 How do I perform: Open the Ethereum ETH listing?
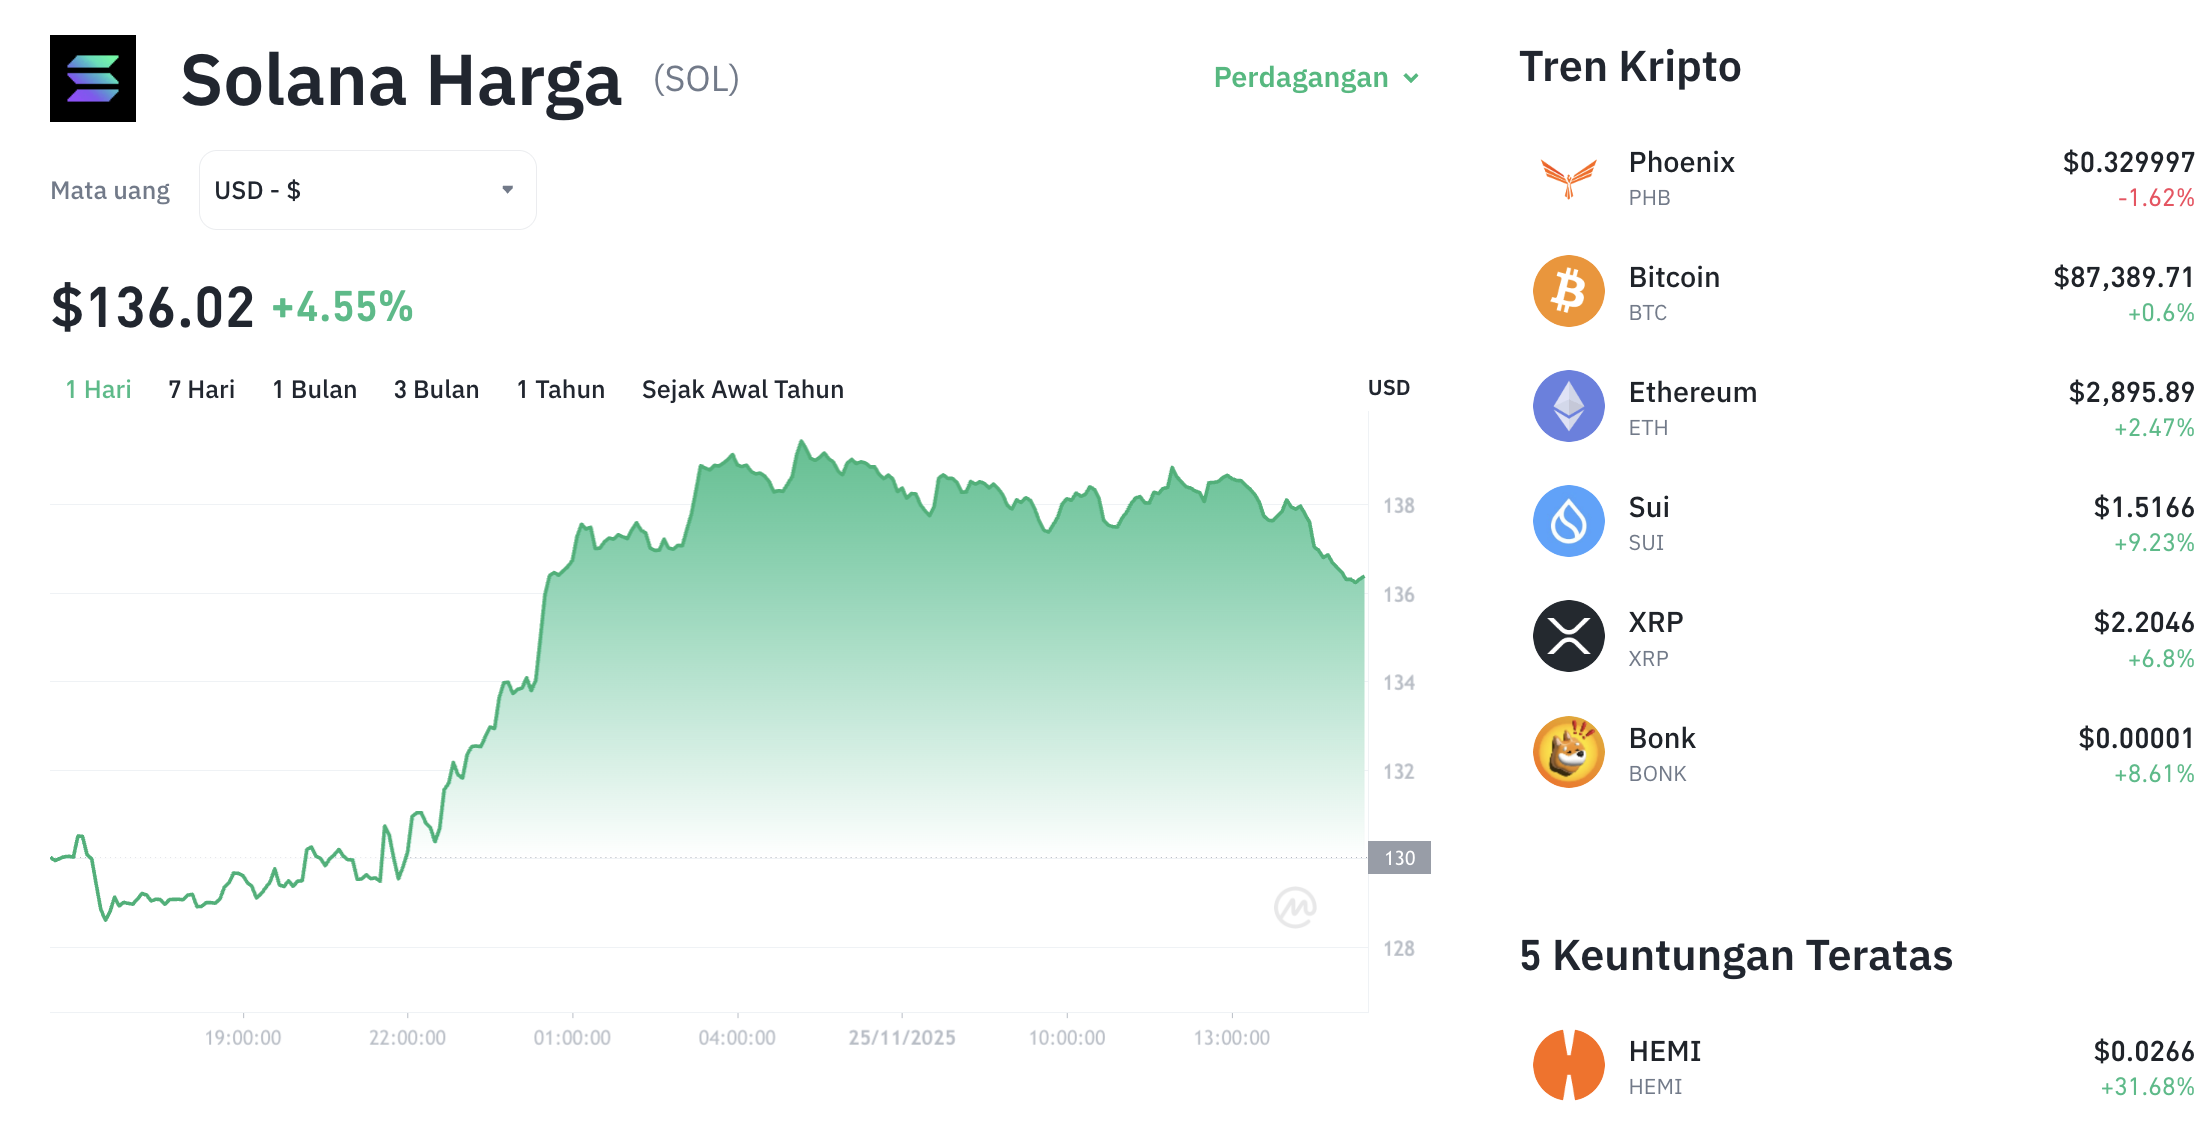pos(1693,392)
